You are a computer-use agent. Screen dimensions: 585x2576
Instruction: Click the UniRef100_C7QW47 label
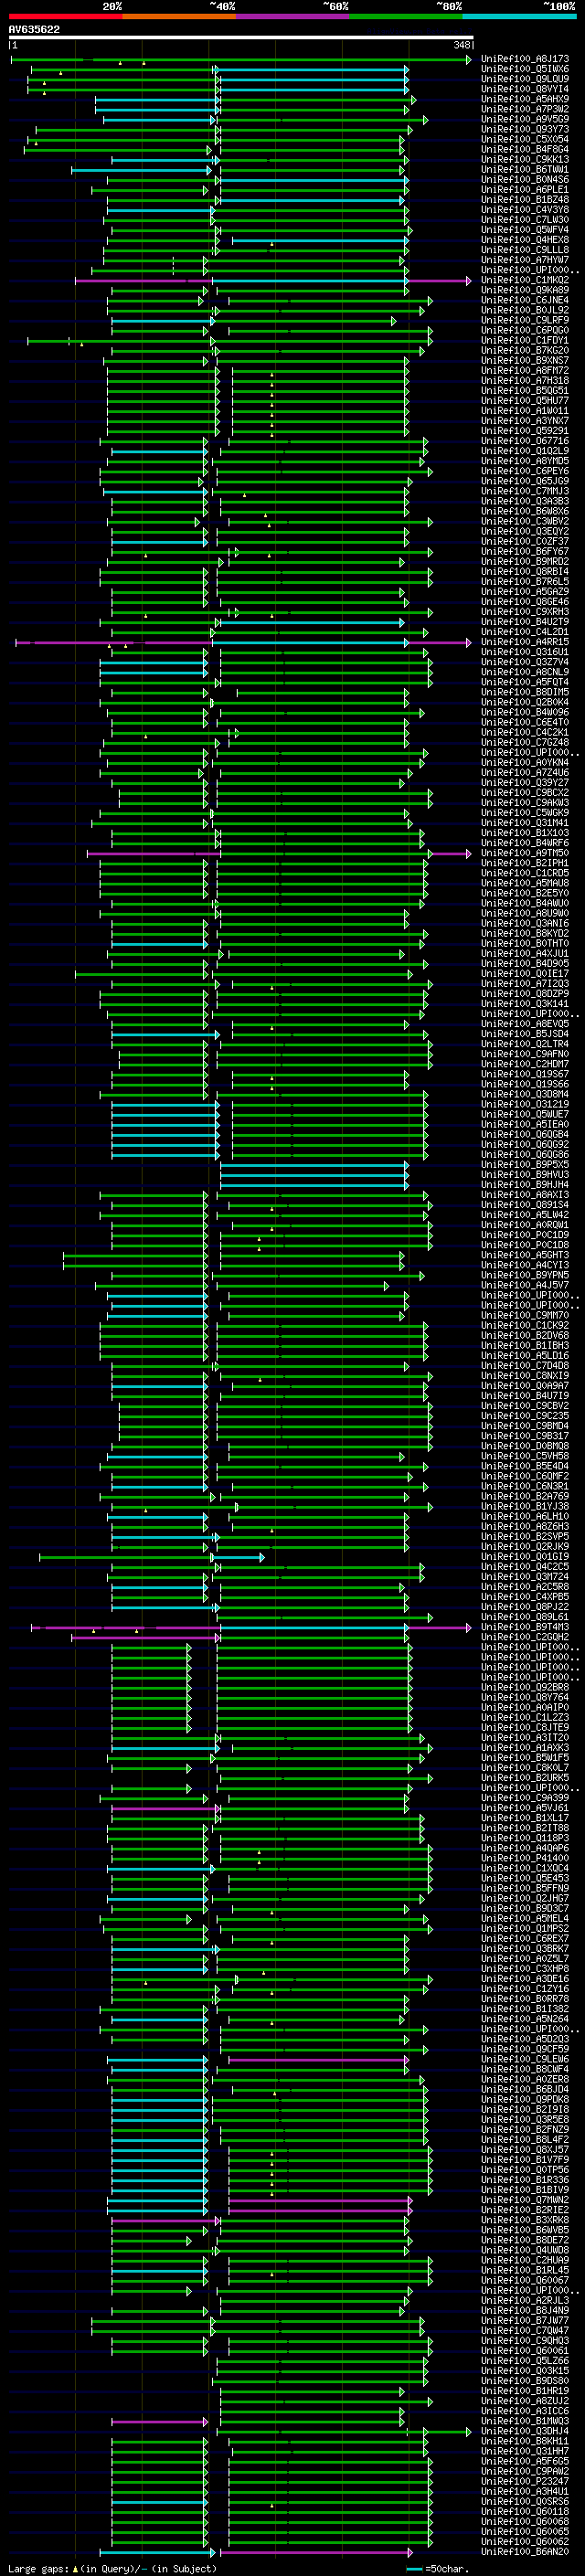[x=525, y=2330]
